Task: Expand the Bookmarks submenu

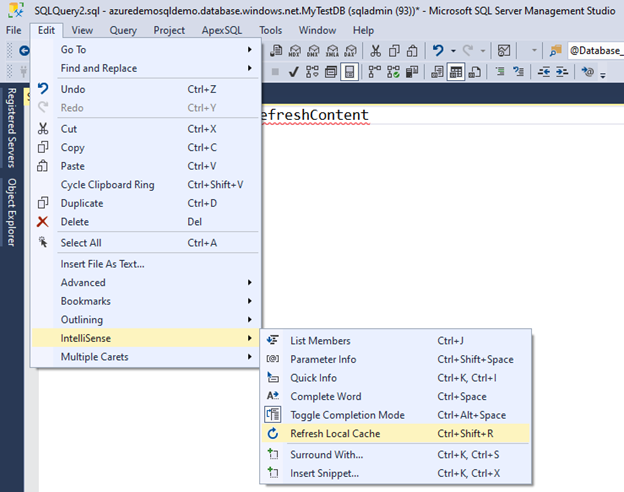Action: (146, 301)
